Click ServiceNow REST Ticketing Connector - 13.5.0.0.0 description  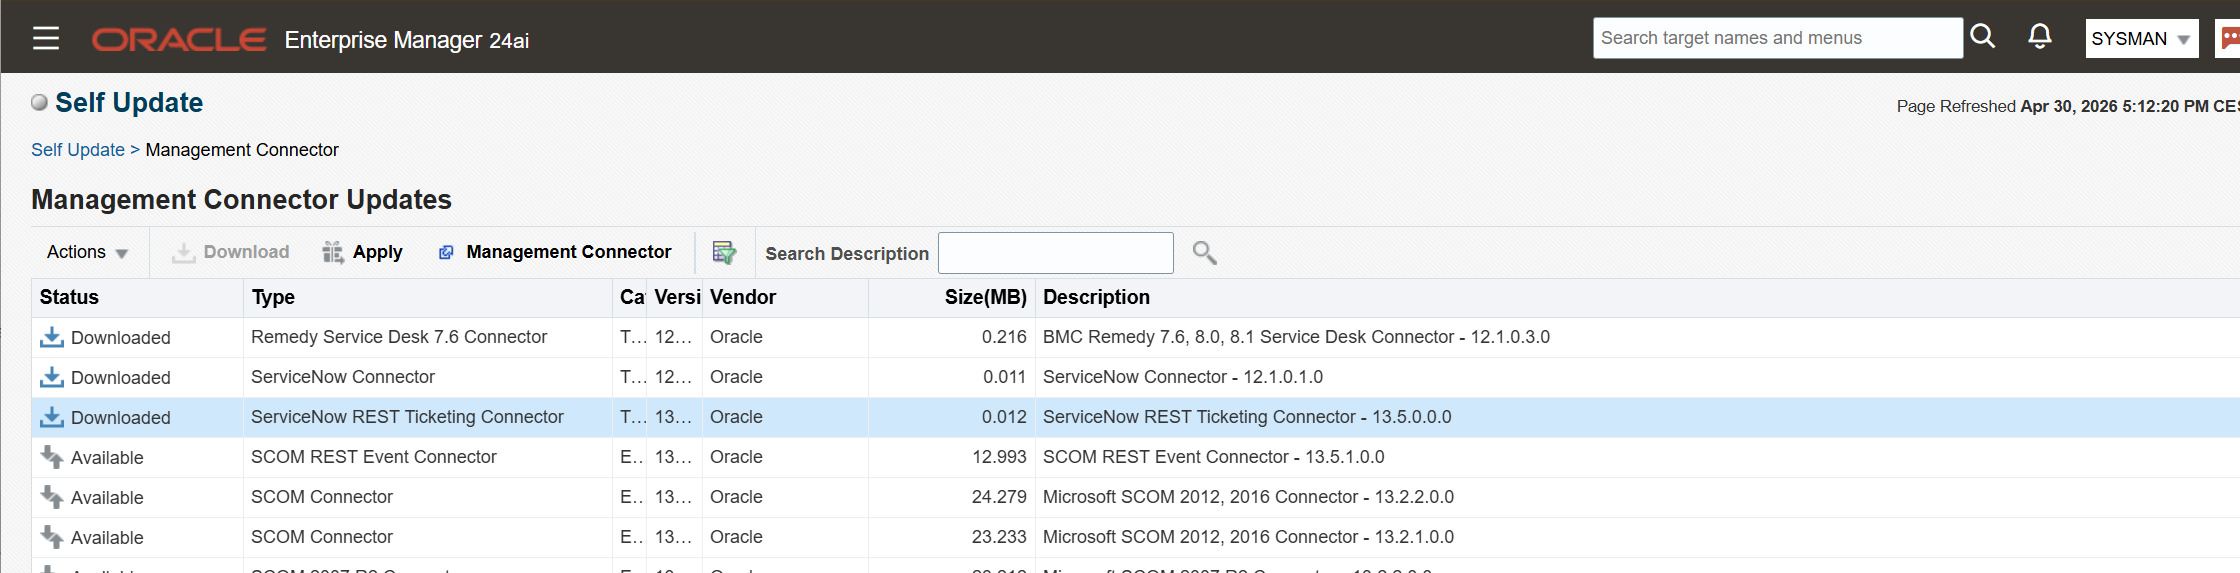(x=1247, y=417)
